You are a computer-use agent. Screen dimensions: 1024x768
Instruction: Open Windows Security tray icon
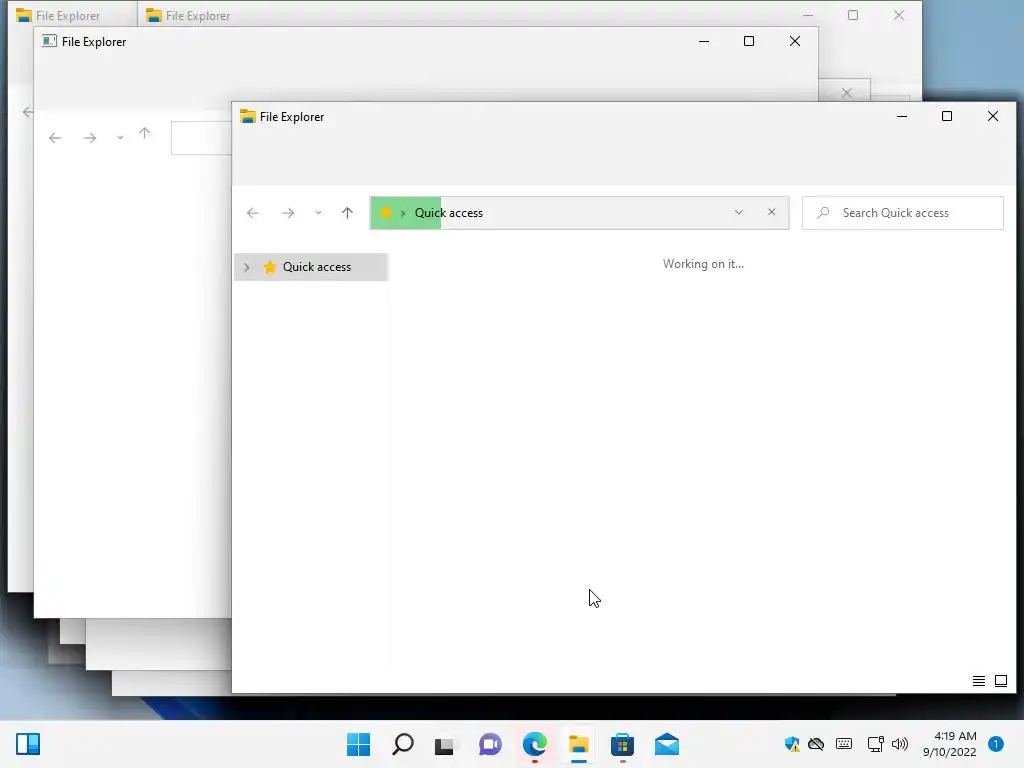click(x=792, y=744)
